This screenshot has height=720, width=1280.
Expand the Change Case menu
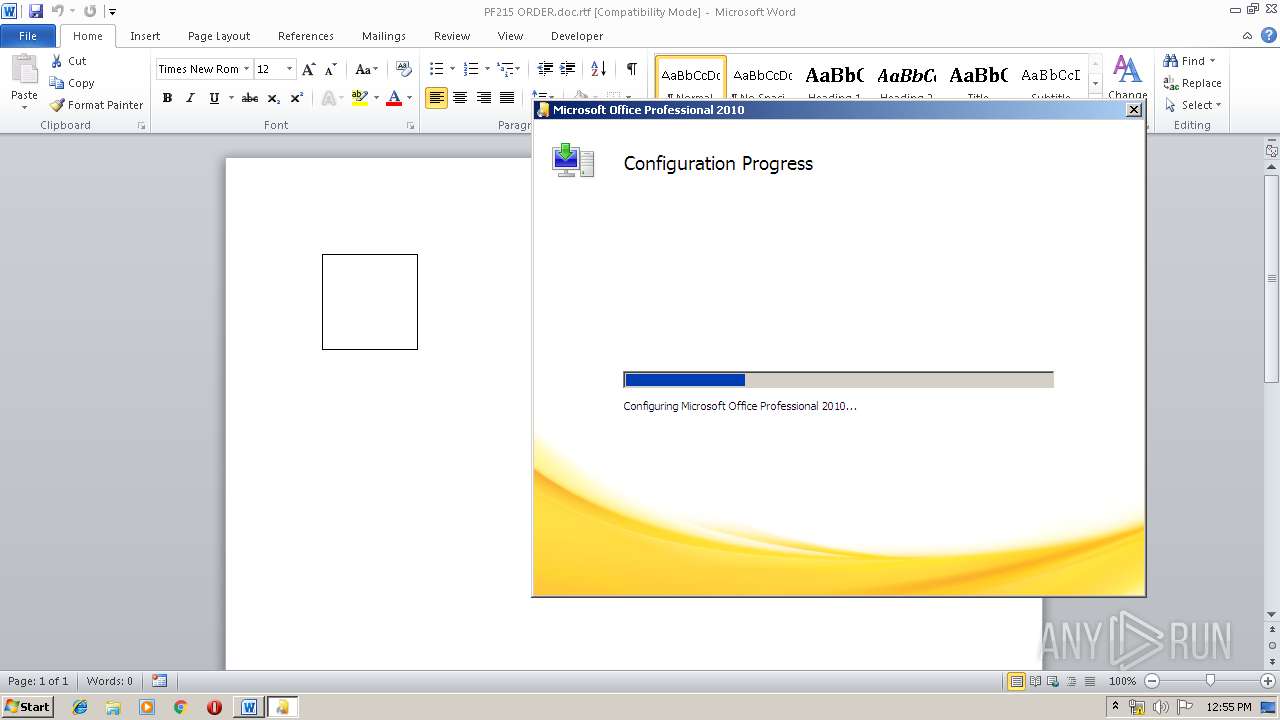coord(366,69)
